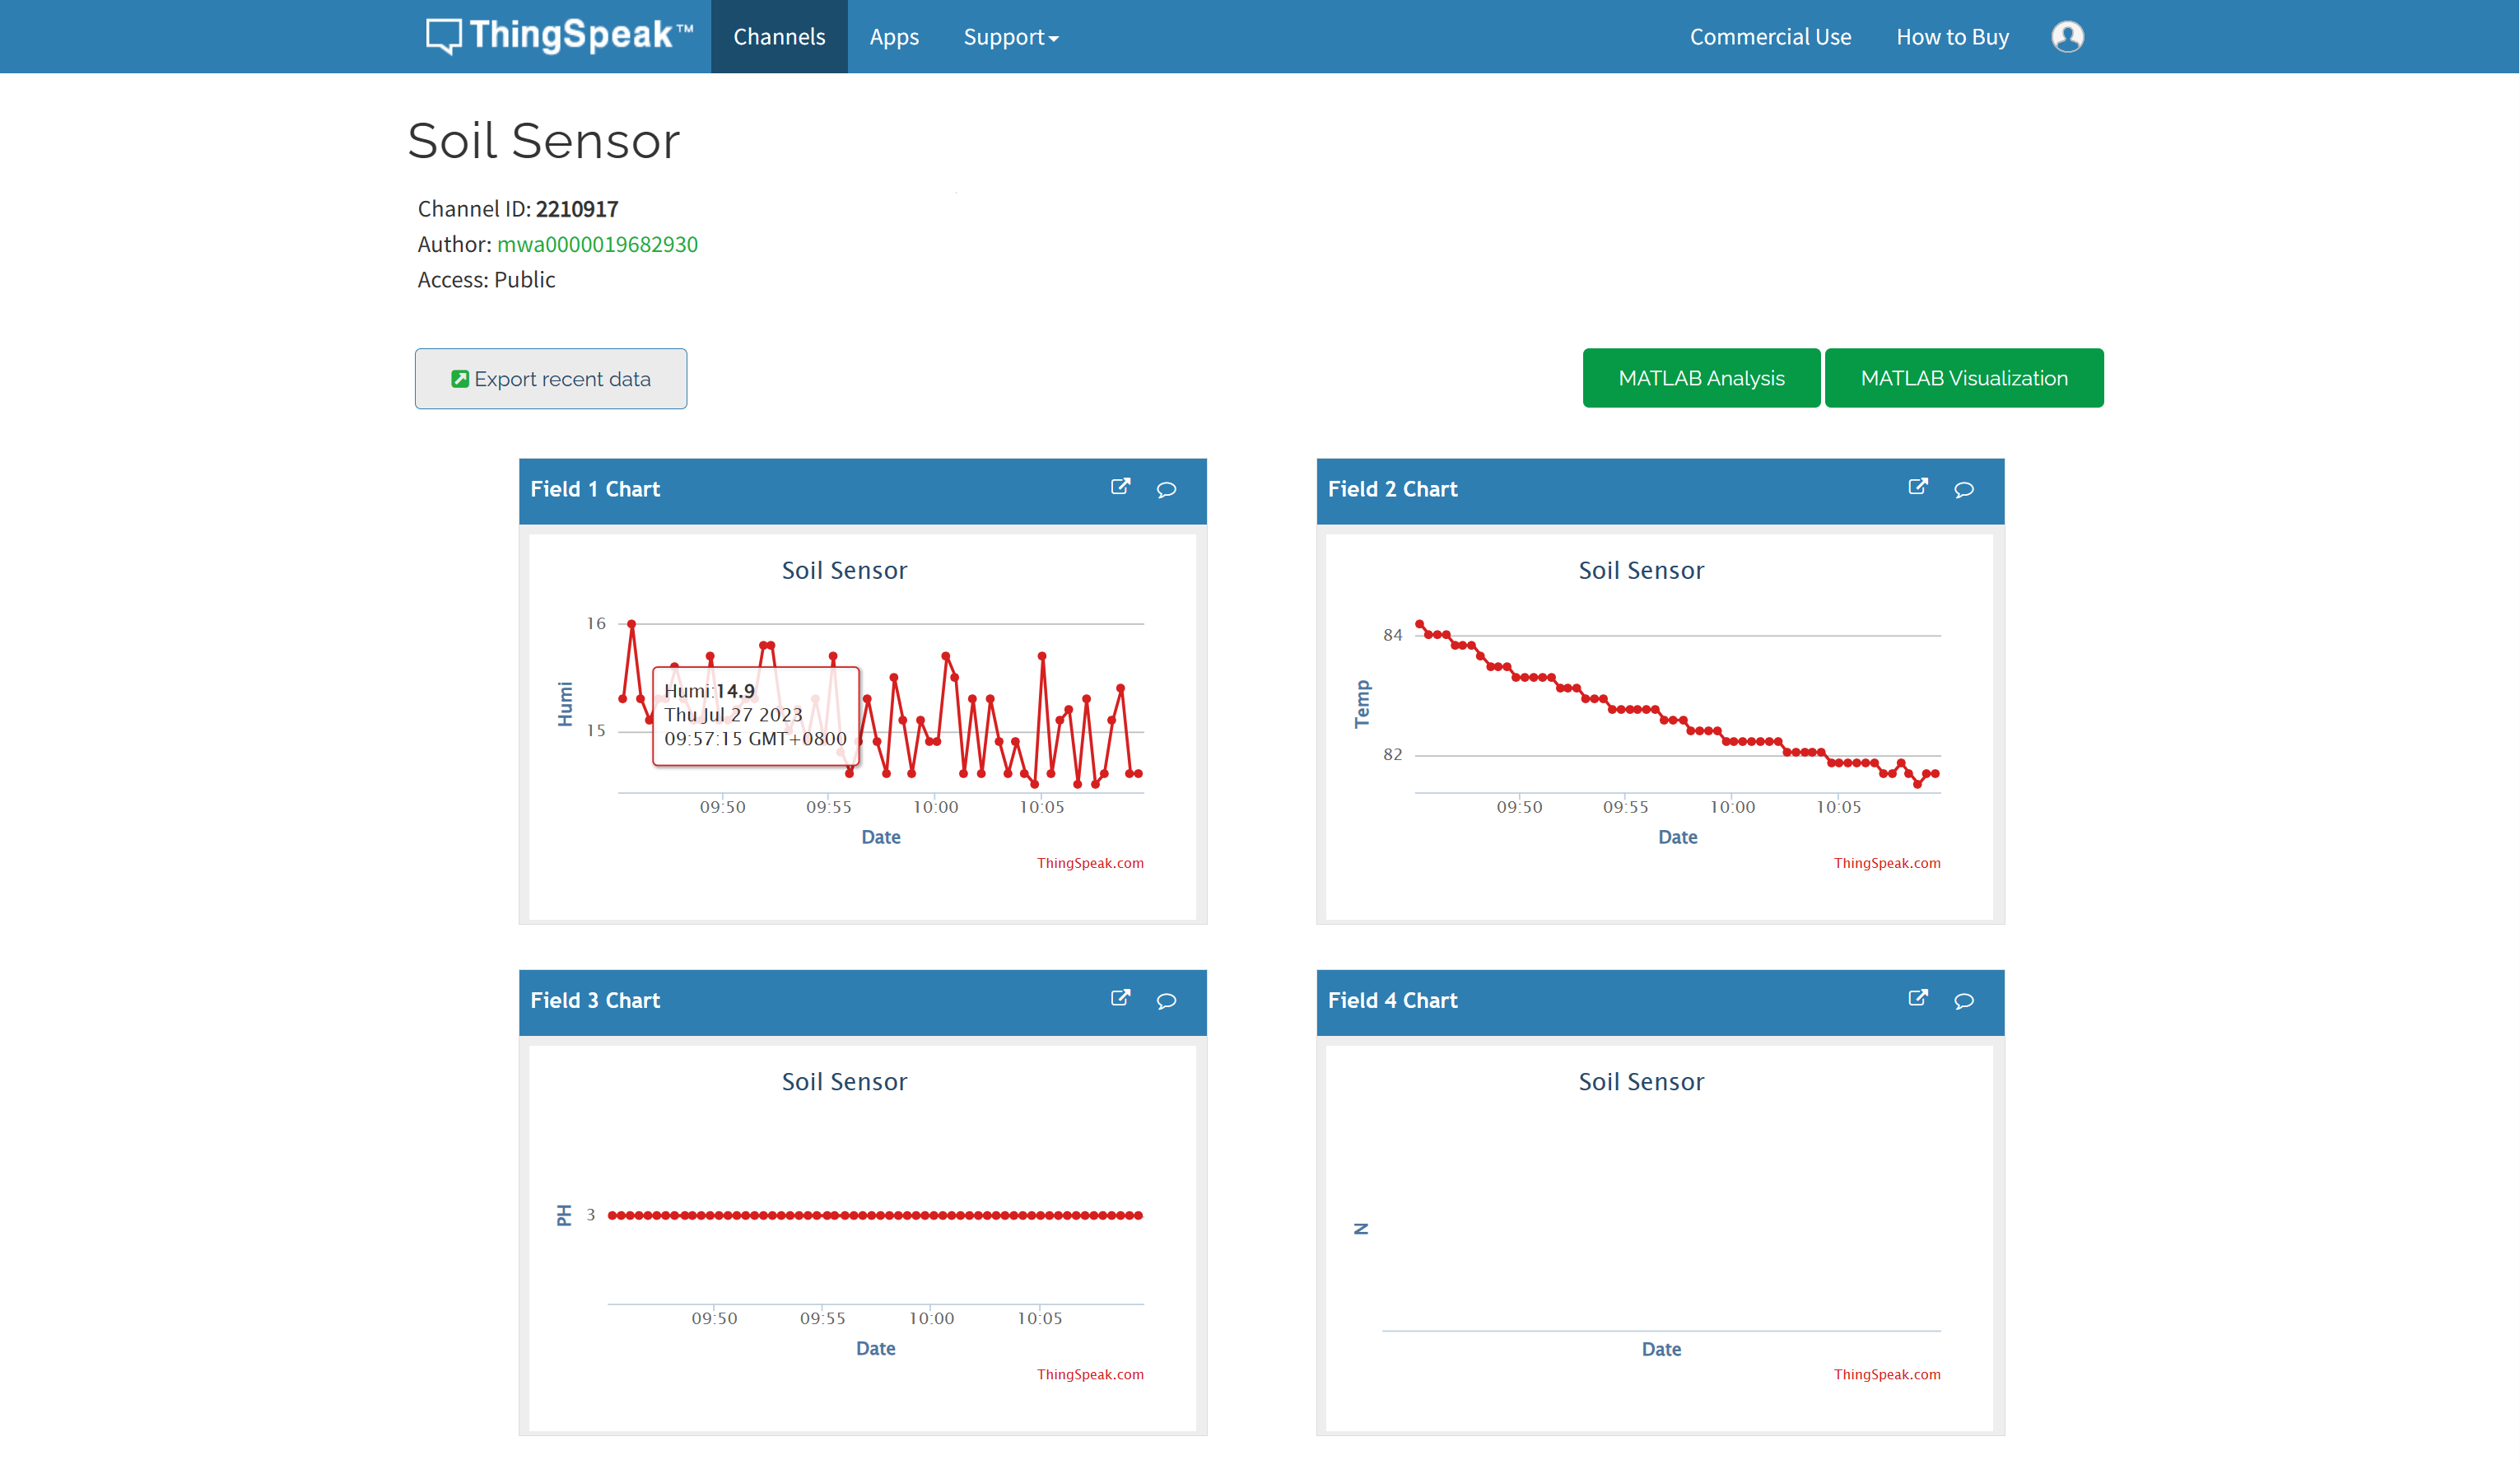Click the Field 1 Chart header title
This screenshot has width=2520, height=1460.
[x=595, y=489]
